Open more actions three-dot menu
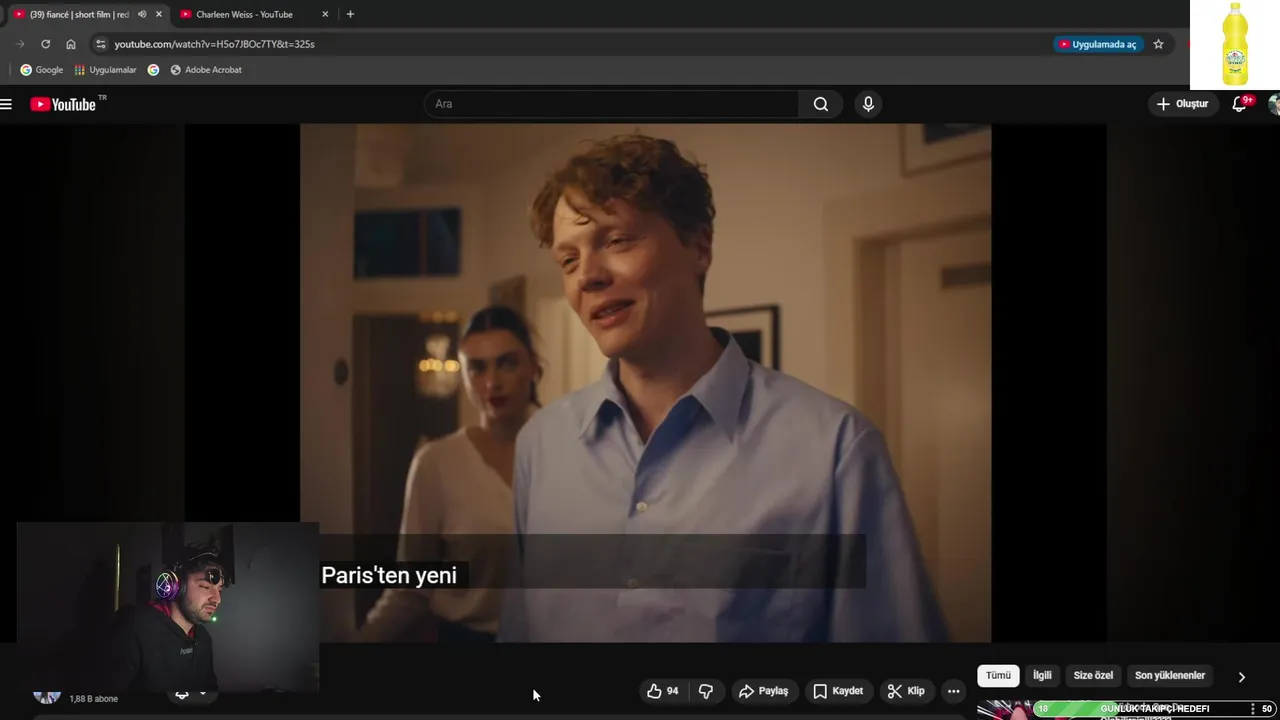Image resolution: width=1280 pixels, height=720 pixels. pos(953,691)
